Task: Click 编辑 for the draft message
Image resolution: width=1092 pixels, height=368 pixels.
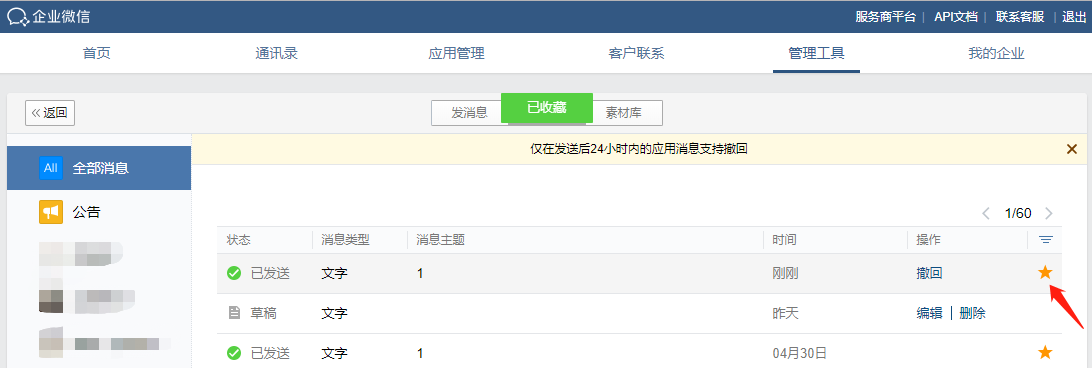Action: pyautogui.click(x=929, y=313)
